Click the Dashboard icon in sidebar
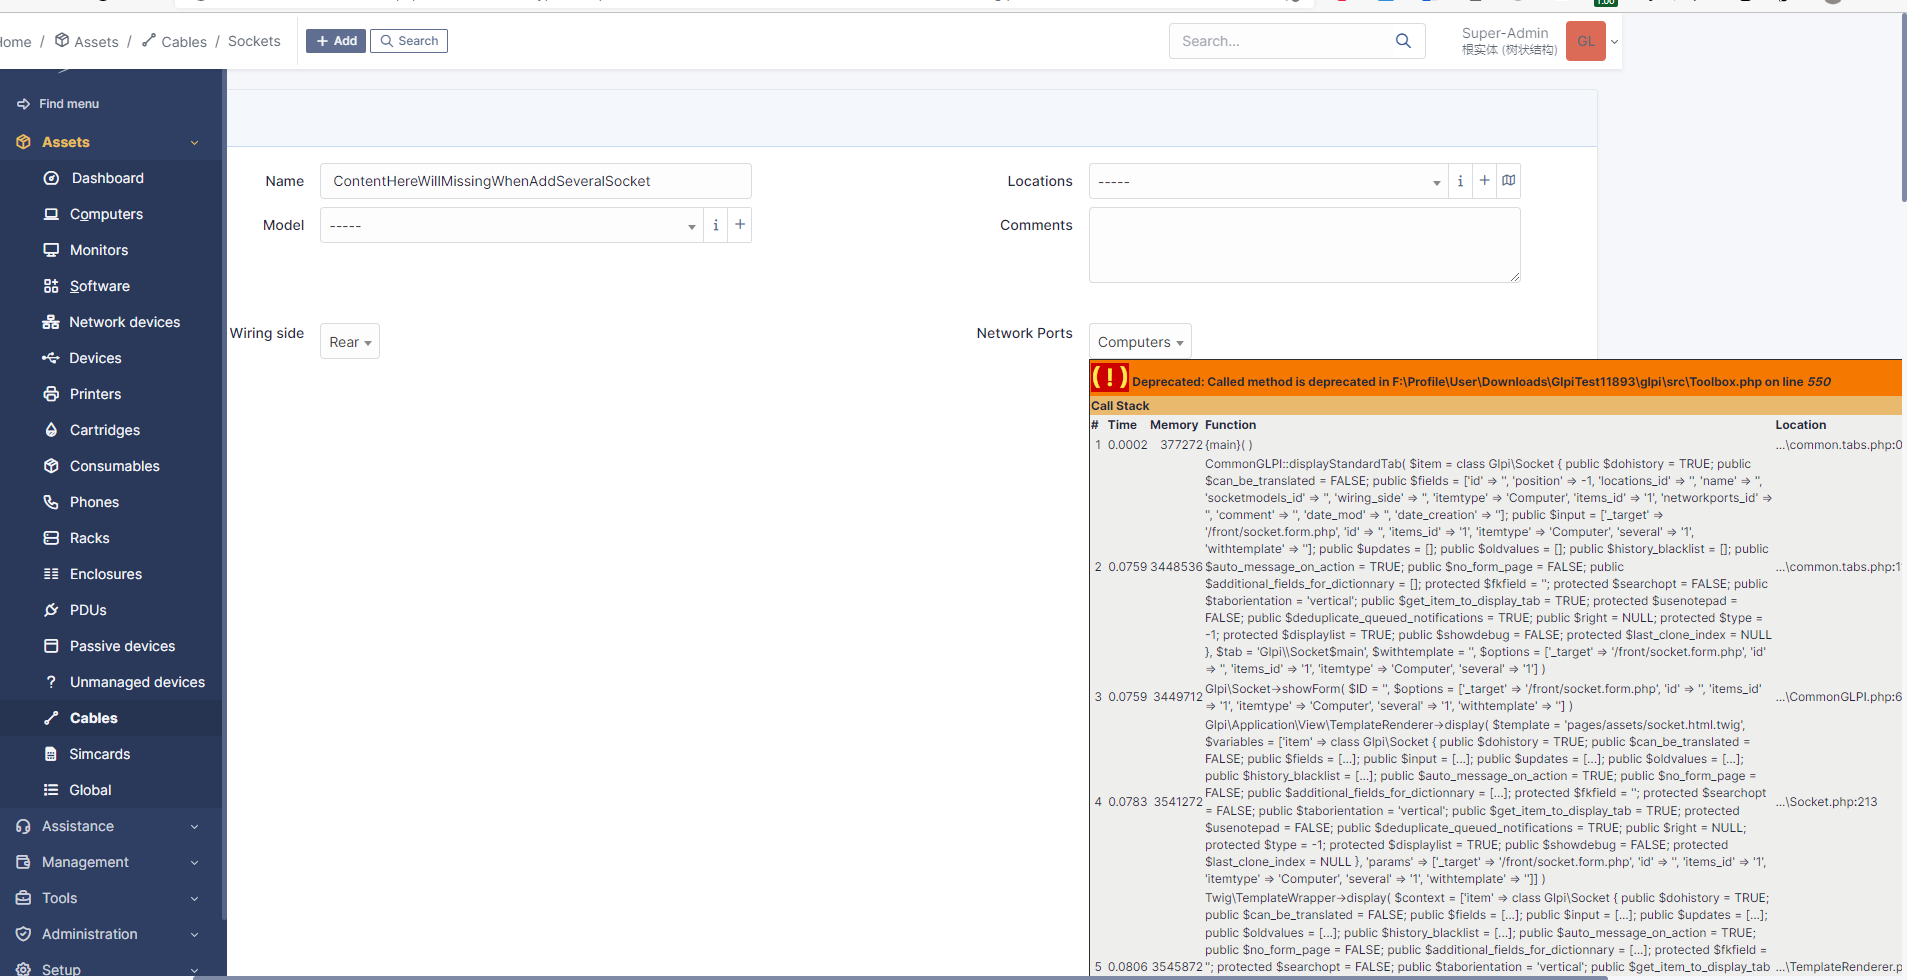1907x980 pixels. 51,178
